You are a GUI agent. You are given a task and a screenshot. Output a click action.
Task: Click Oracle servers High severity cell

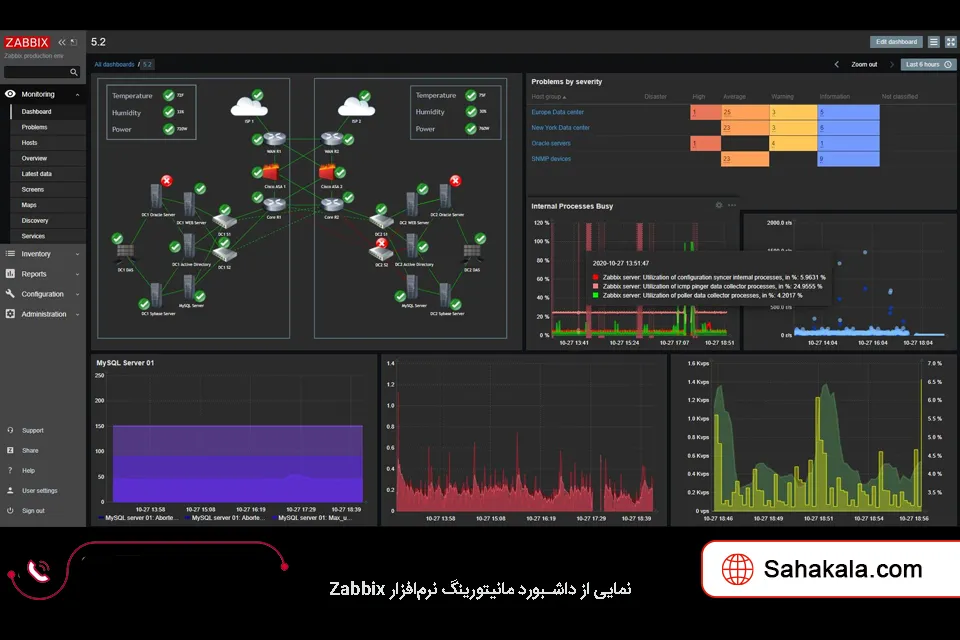[x=705, y=143]
